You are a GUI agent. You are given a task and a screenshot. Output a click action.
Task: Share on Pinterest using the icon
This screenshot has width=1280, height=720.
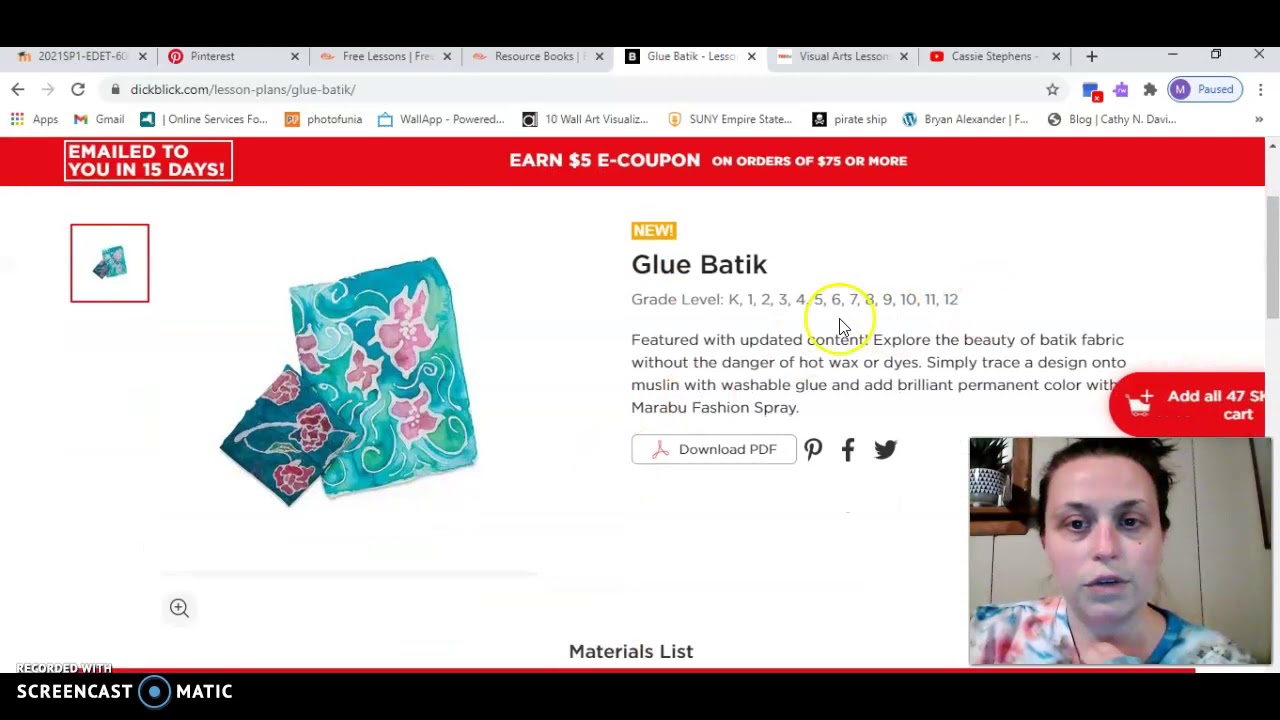[x=813, y=449]
